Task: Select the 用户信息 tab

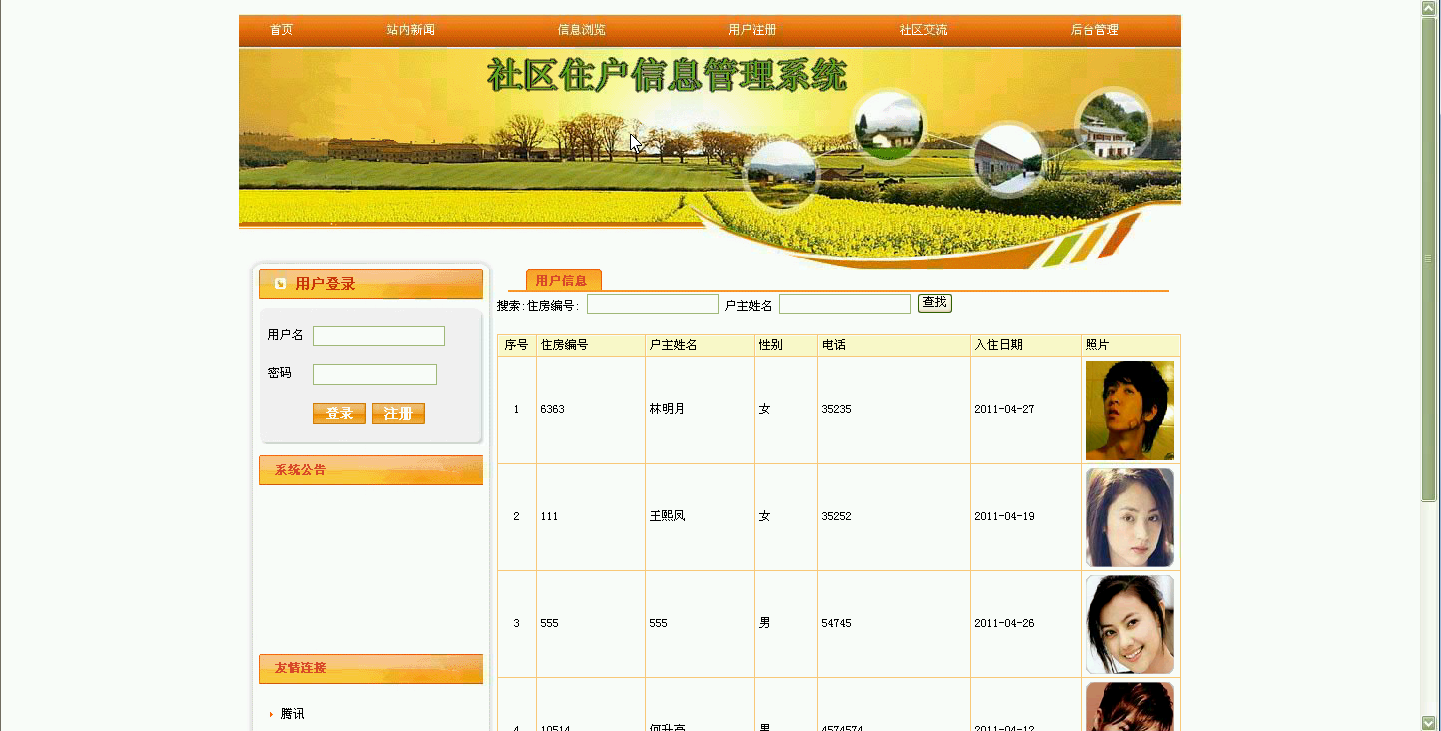Action: coord(562,281)
